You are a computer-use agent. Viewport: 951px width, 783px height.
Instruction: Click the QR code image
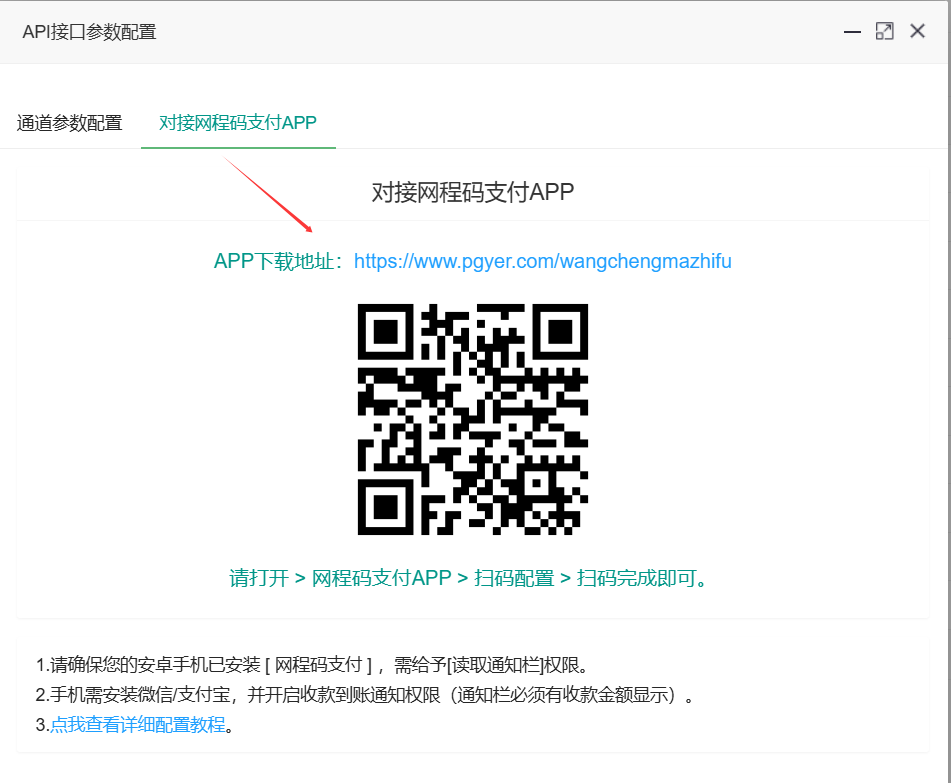point(472,419)
